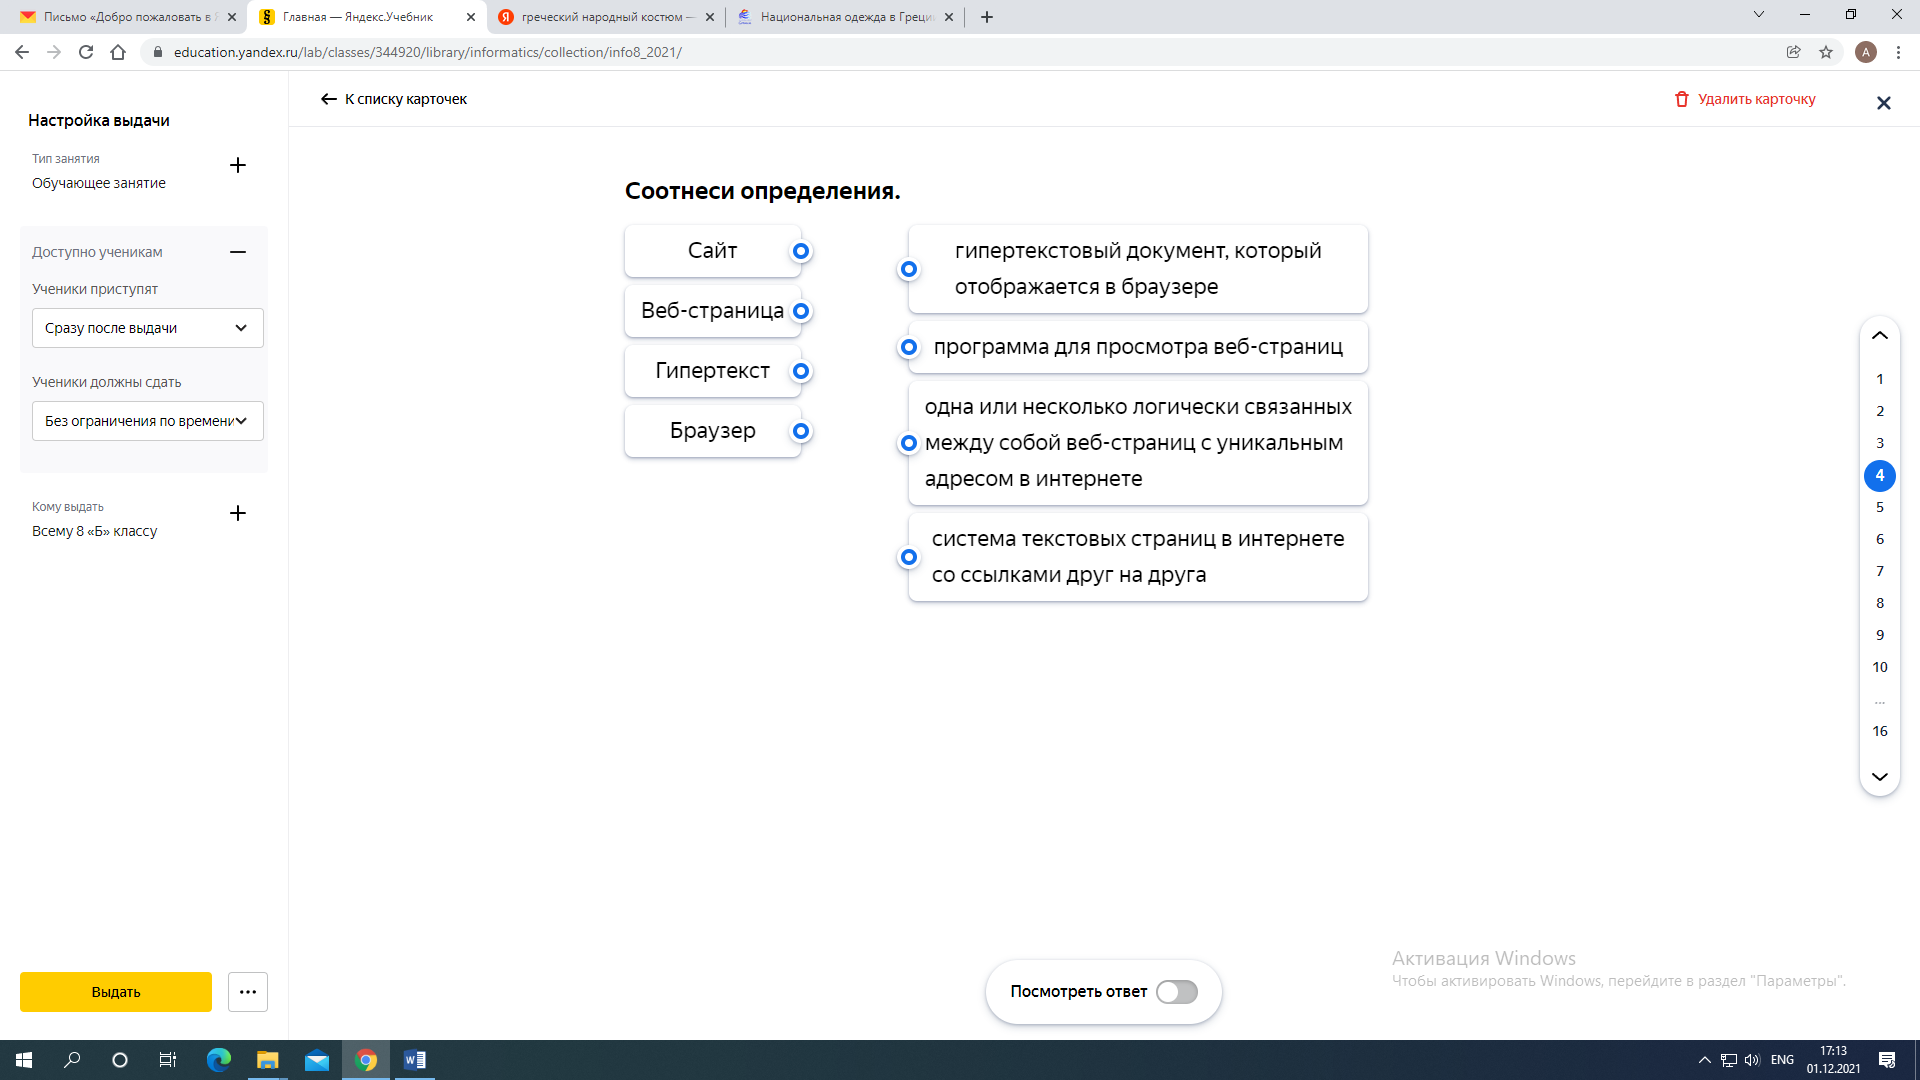This screenshot has width=1920, height=1080.
Task: Open the browser home page
Action: [x=118, y=52]
